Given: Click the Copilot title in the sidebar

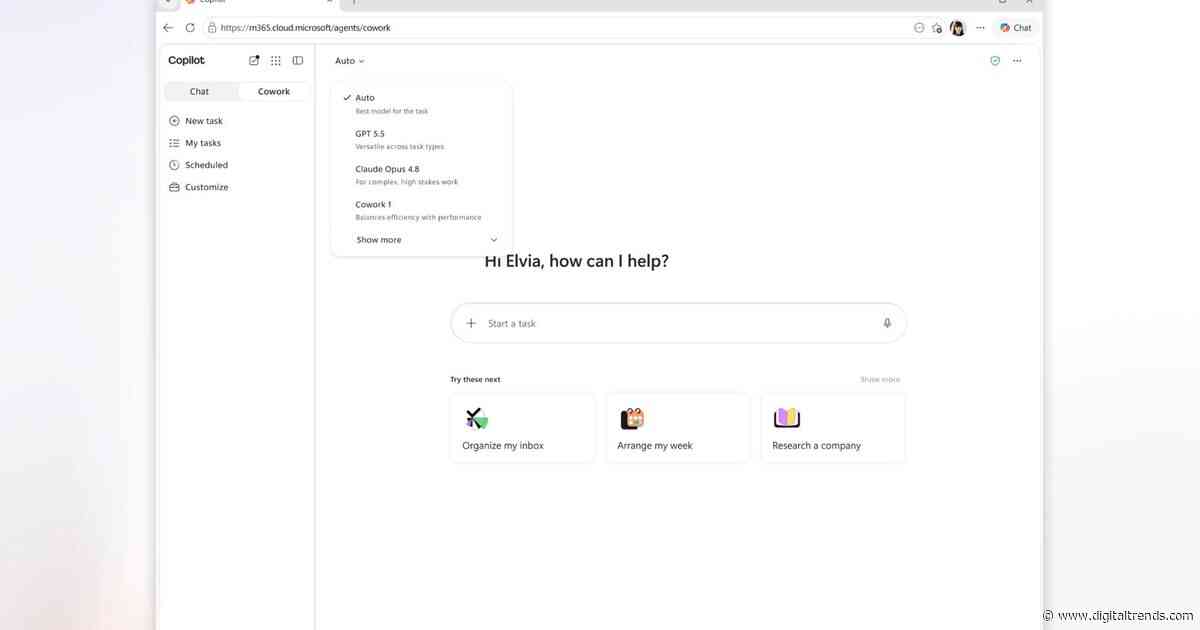Looking at the screenshot, I should pyautogui.click(x=186, y=61).
